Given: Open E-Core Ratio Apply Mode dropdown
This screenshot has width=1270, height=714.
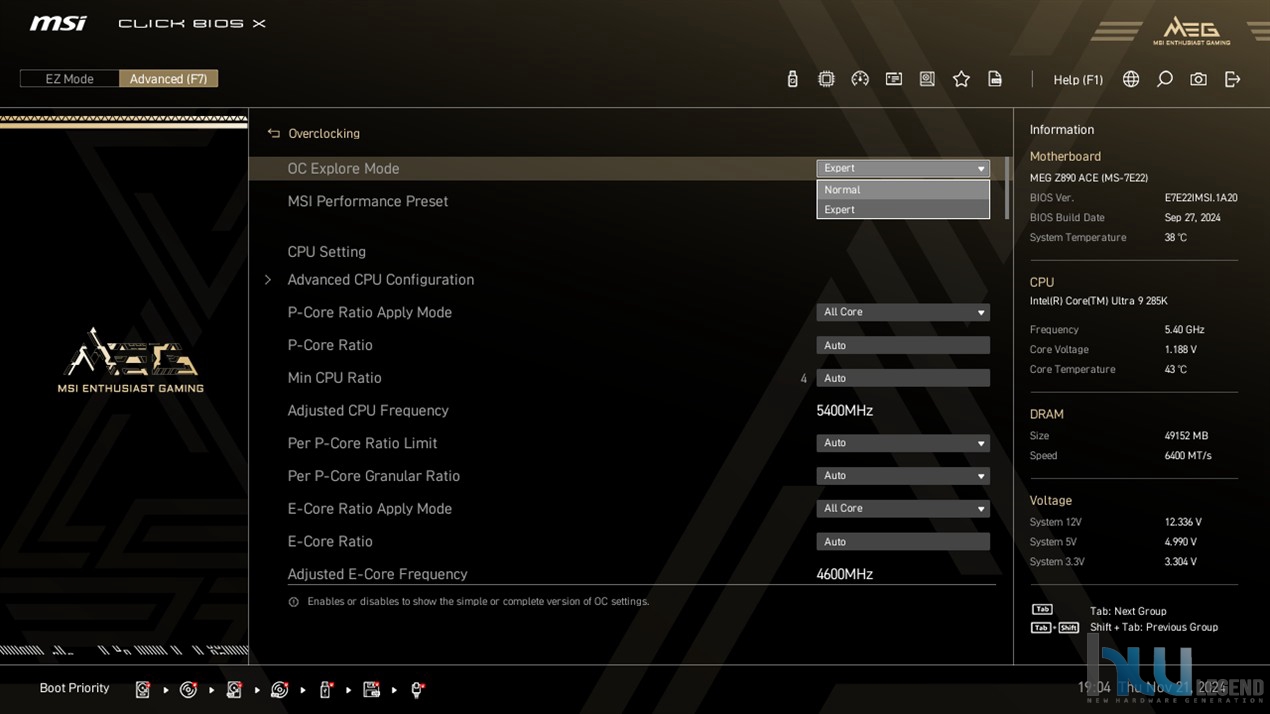Looking at the screenshot, I should [903, 509].
